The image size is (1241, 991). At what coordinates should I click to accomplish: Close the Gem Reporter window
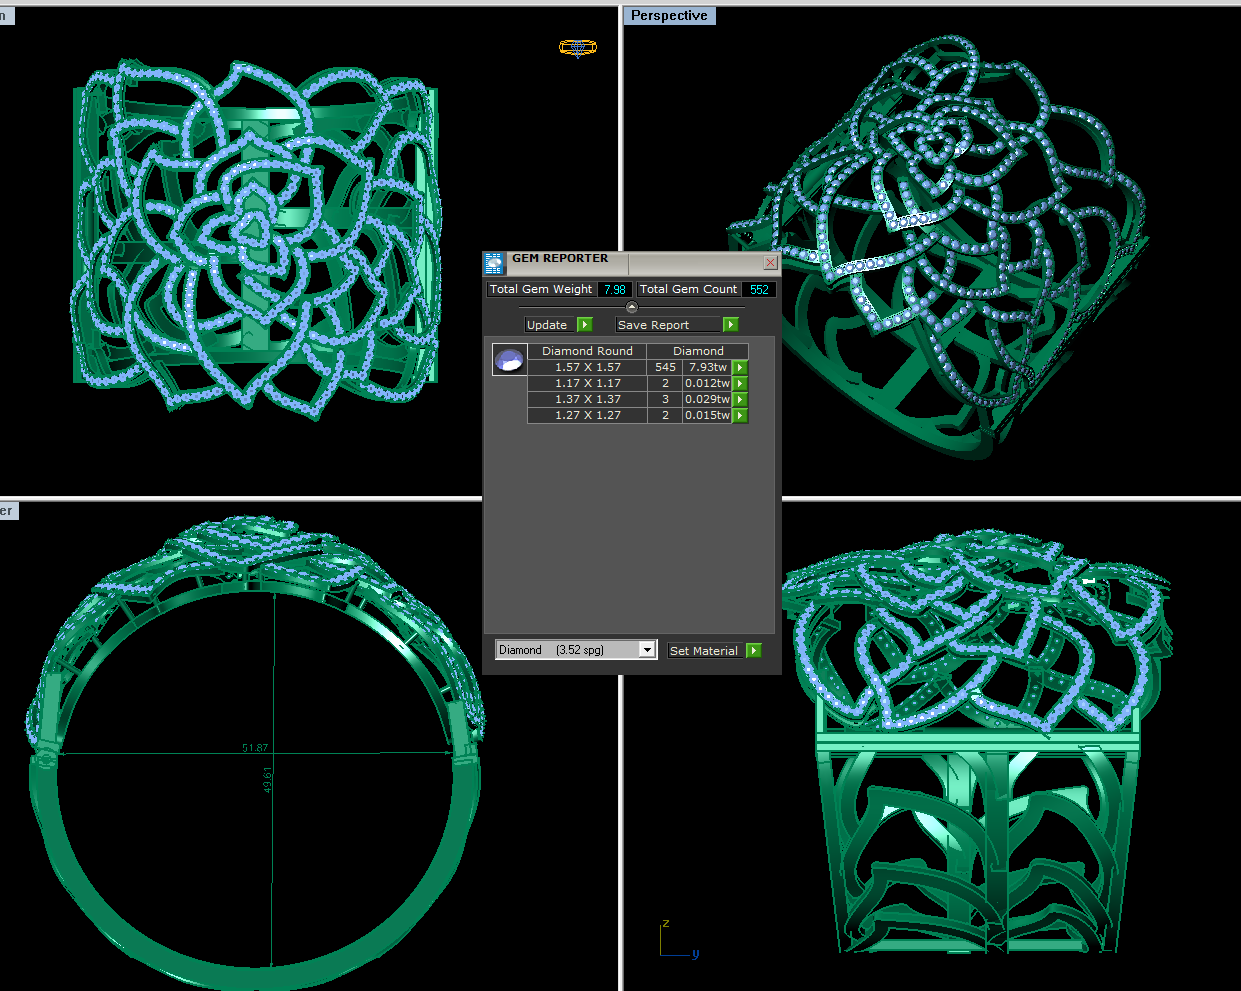click(770, 263)
